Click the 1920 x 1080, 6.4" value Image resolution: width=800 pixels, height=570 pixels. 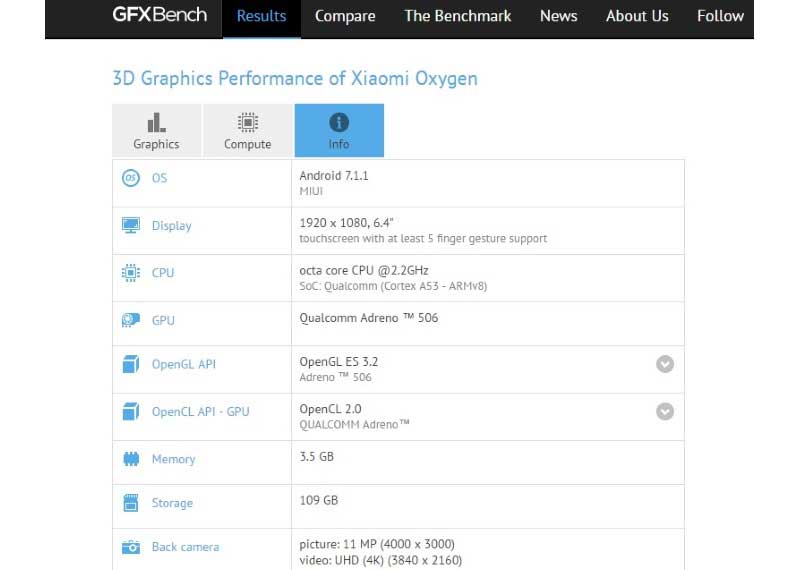(x=346, y=222)
